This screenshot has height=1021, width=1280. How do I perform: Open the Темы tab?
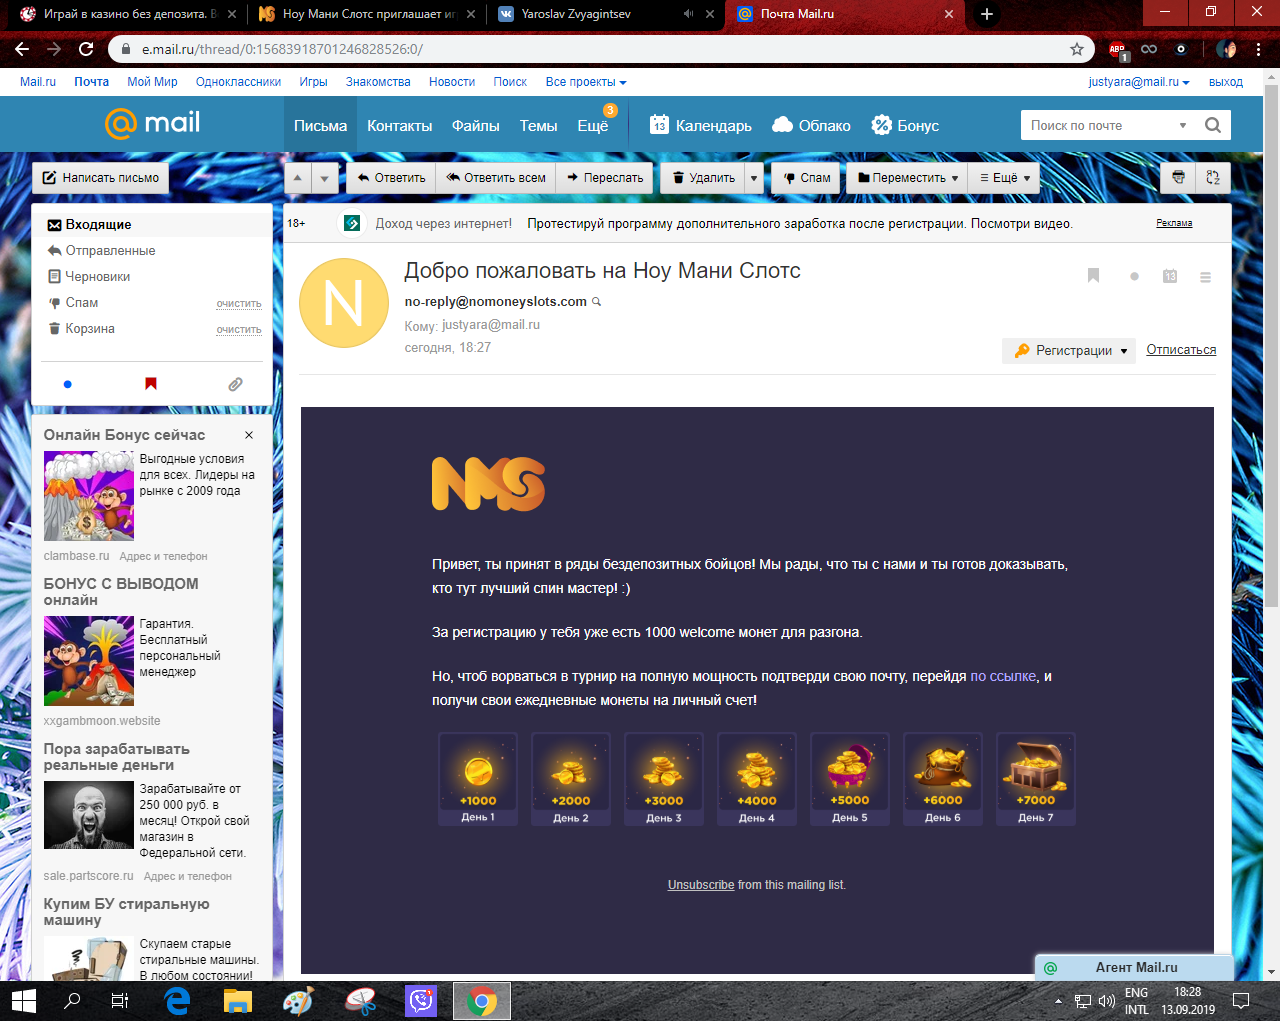pos(538,125)
